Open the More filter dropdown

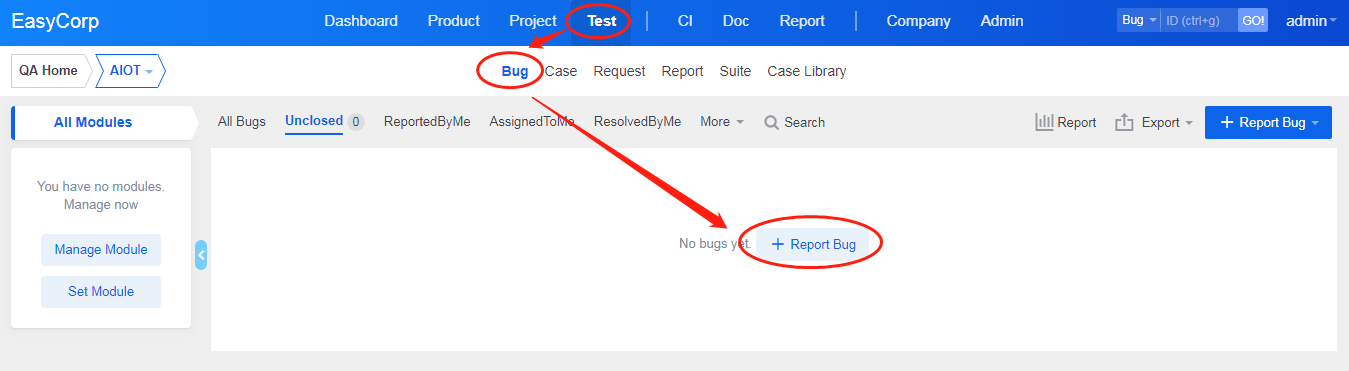[721, 122]
